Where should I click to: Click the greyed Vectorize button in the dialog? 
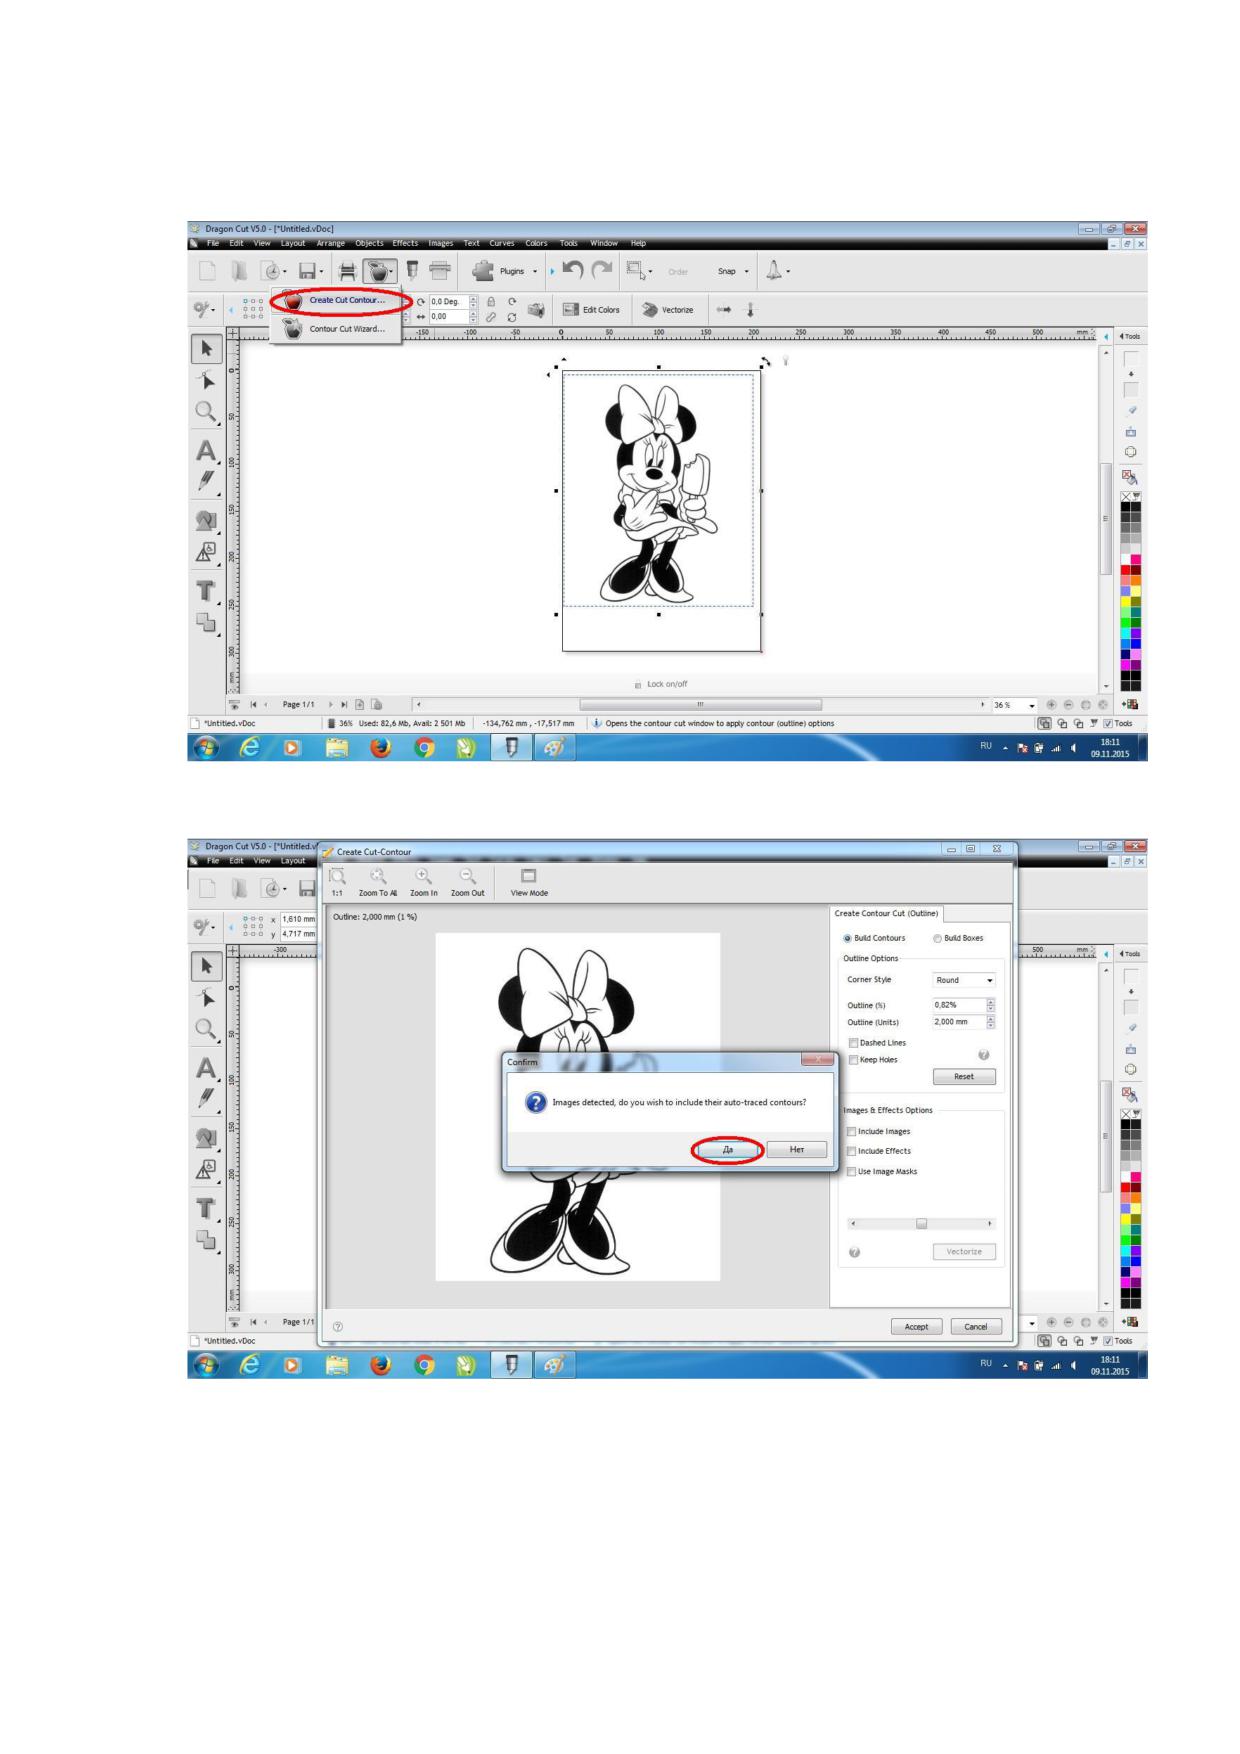(x=964, y=1252)
